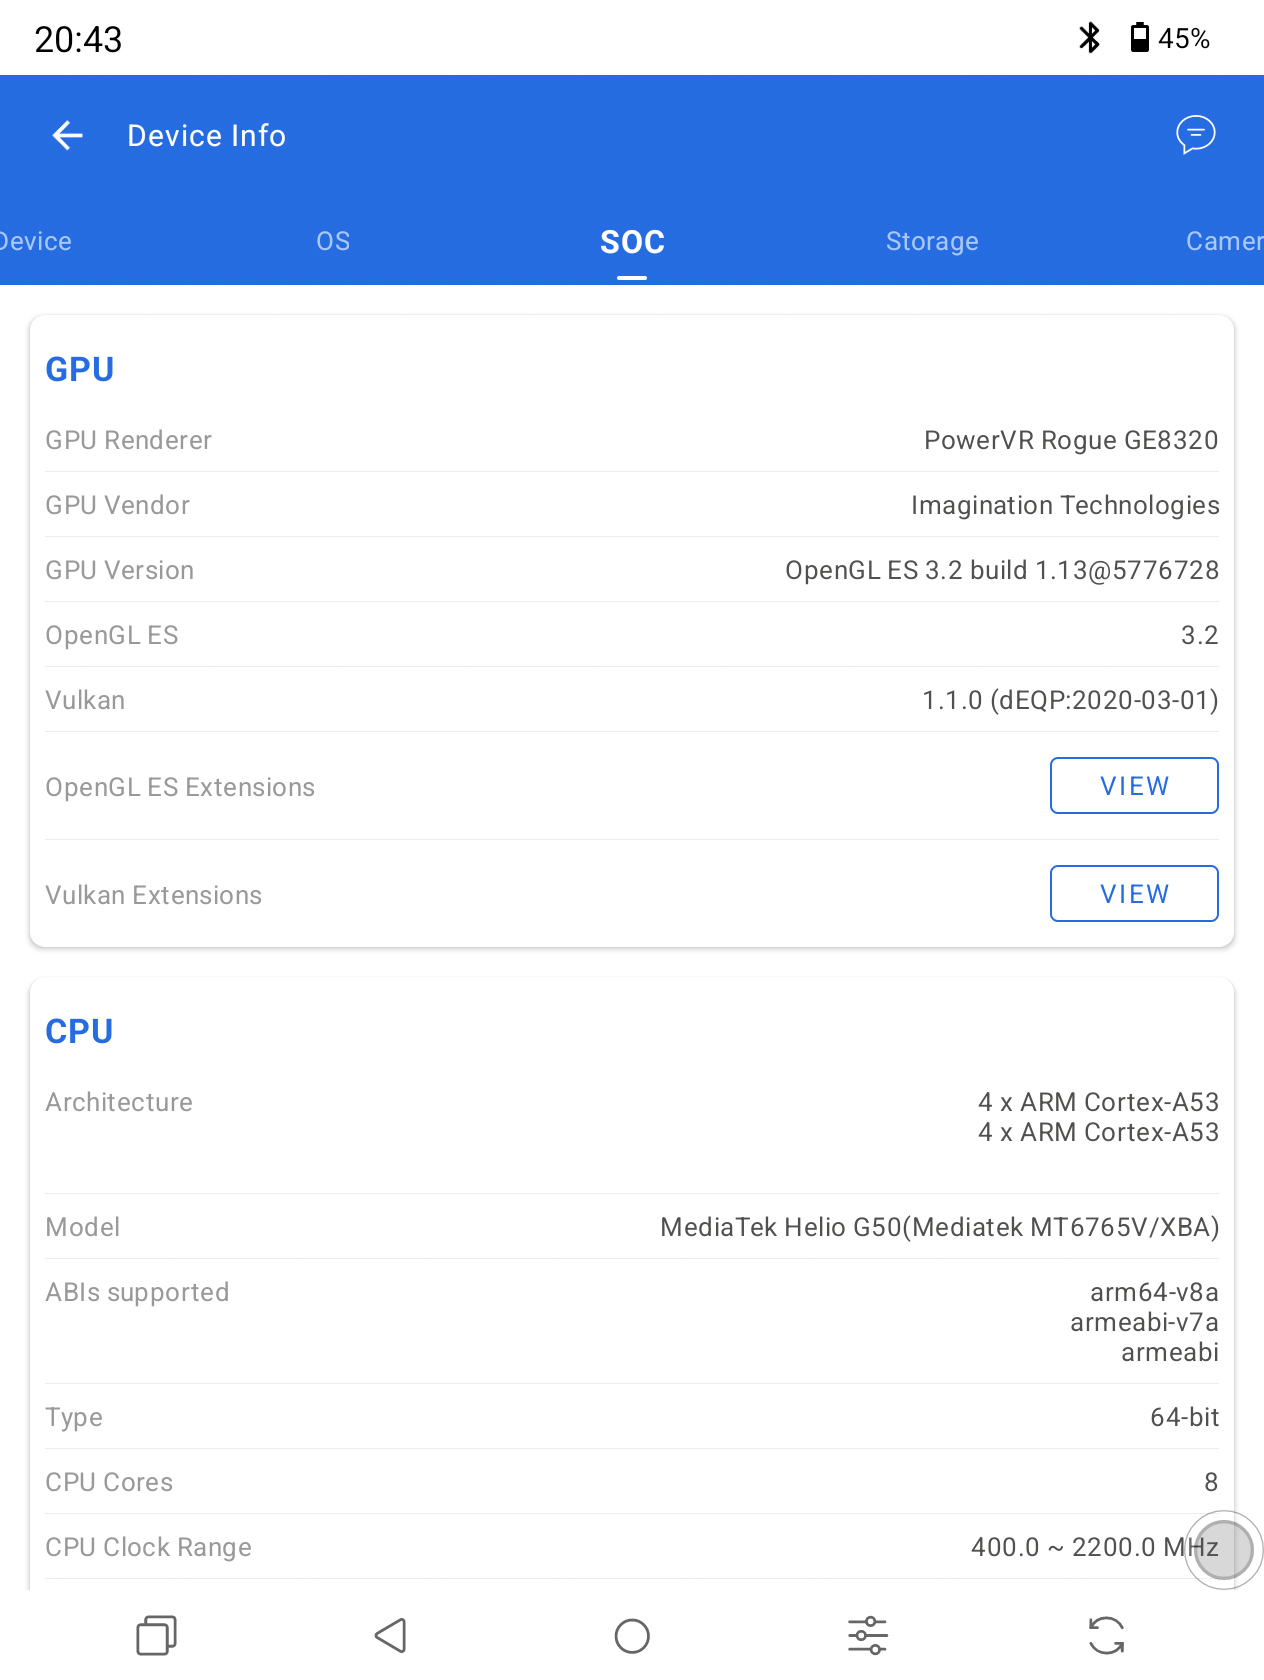This screenshot has width=1264, height=1680.
Task: Tap the Bluetooth status icon
Action: point(1089,38)
